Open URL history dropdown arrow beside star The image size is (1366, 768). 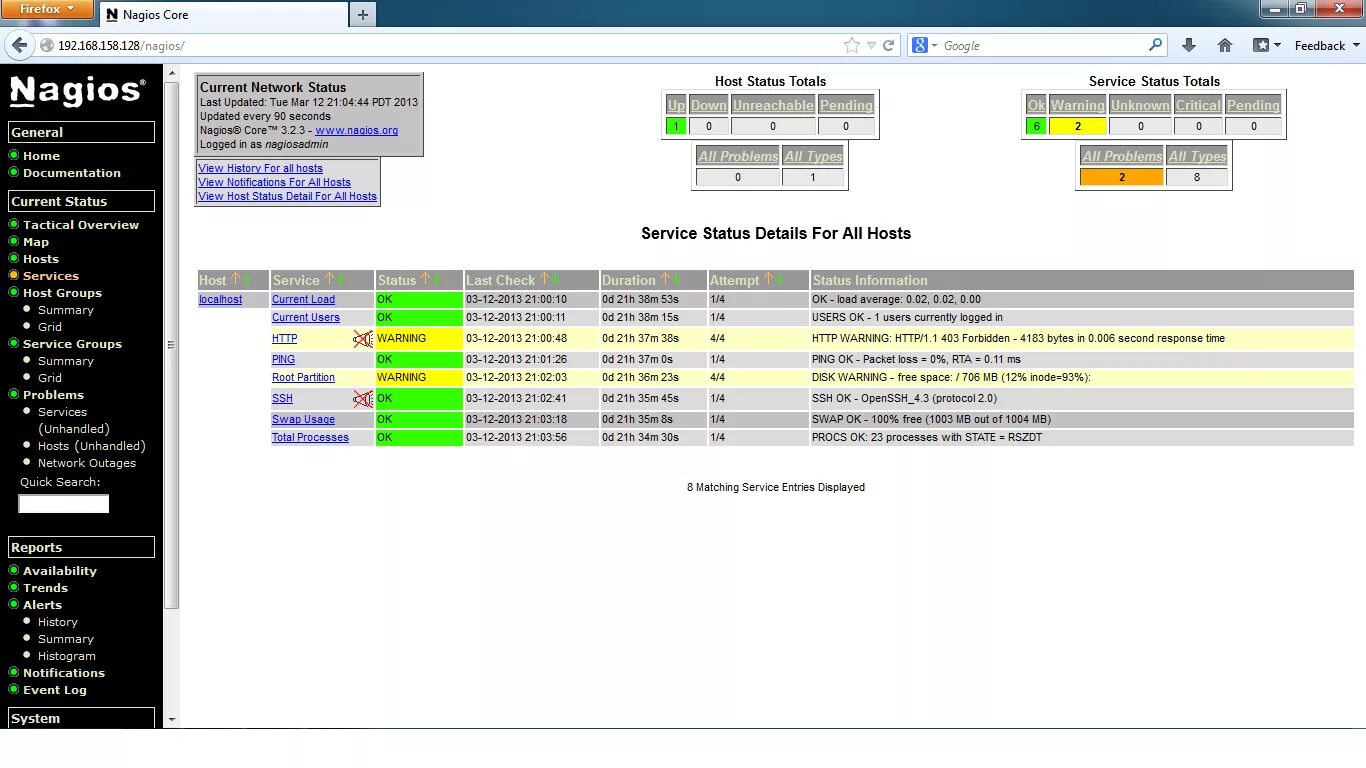(871, 45)
